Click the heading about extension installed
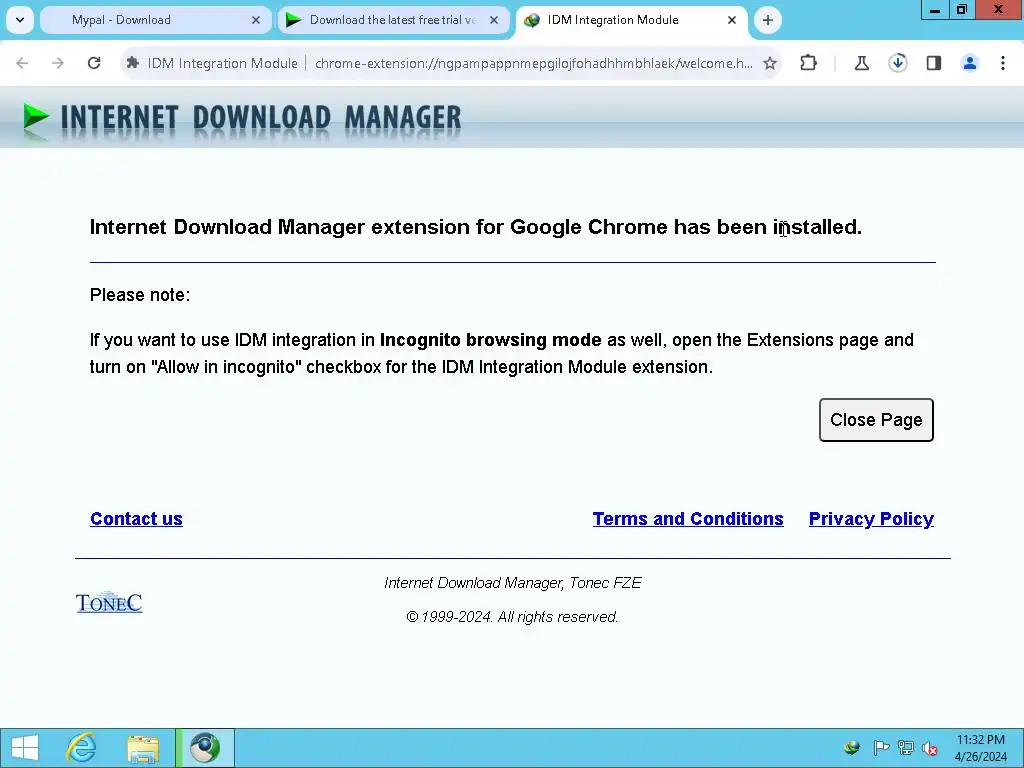Image resolution: width=1024 pixels, height=768 pixels. click(x=475, y=227)
